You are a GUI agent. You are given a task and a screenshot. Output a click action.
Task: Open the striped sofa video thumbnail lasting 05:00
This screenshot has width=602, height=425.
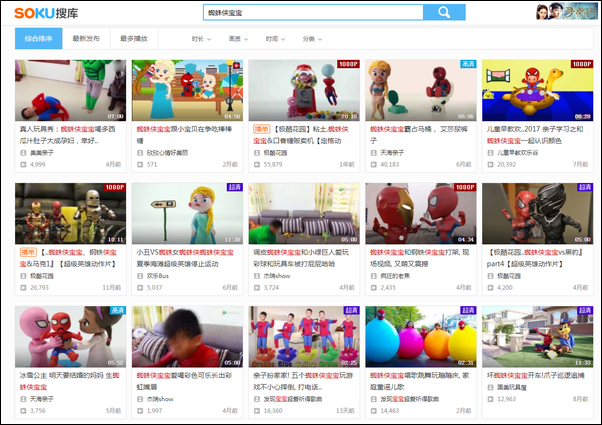pos(304,213)
